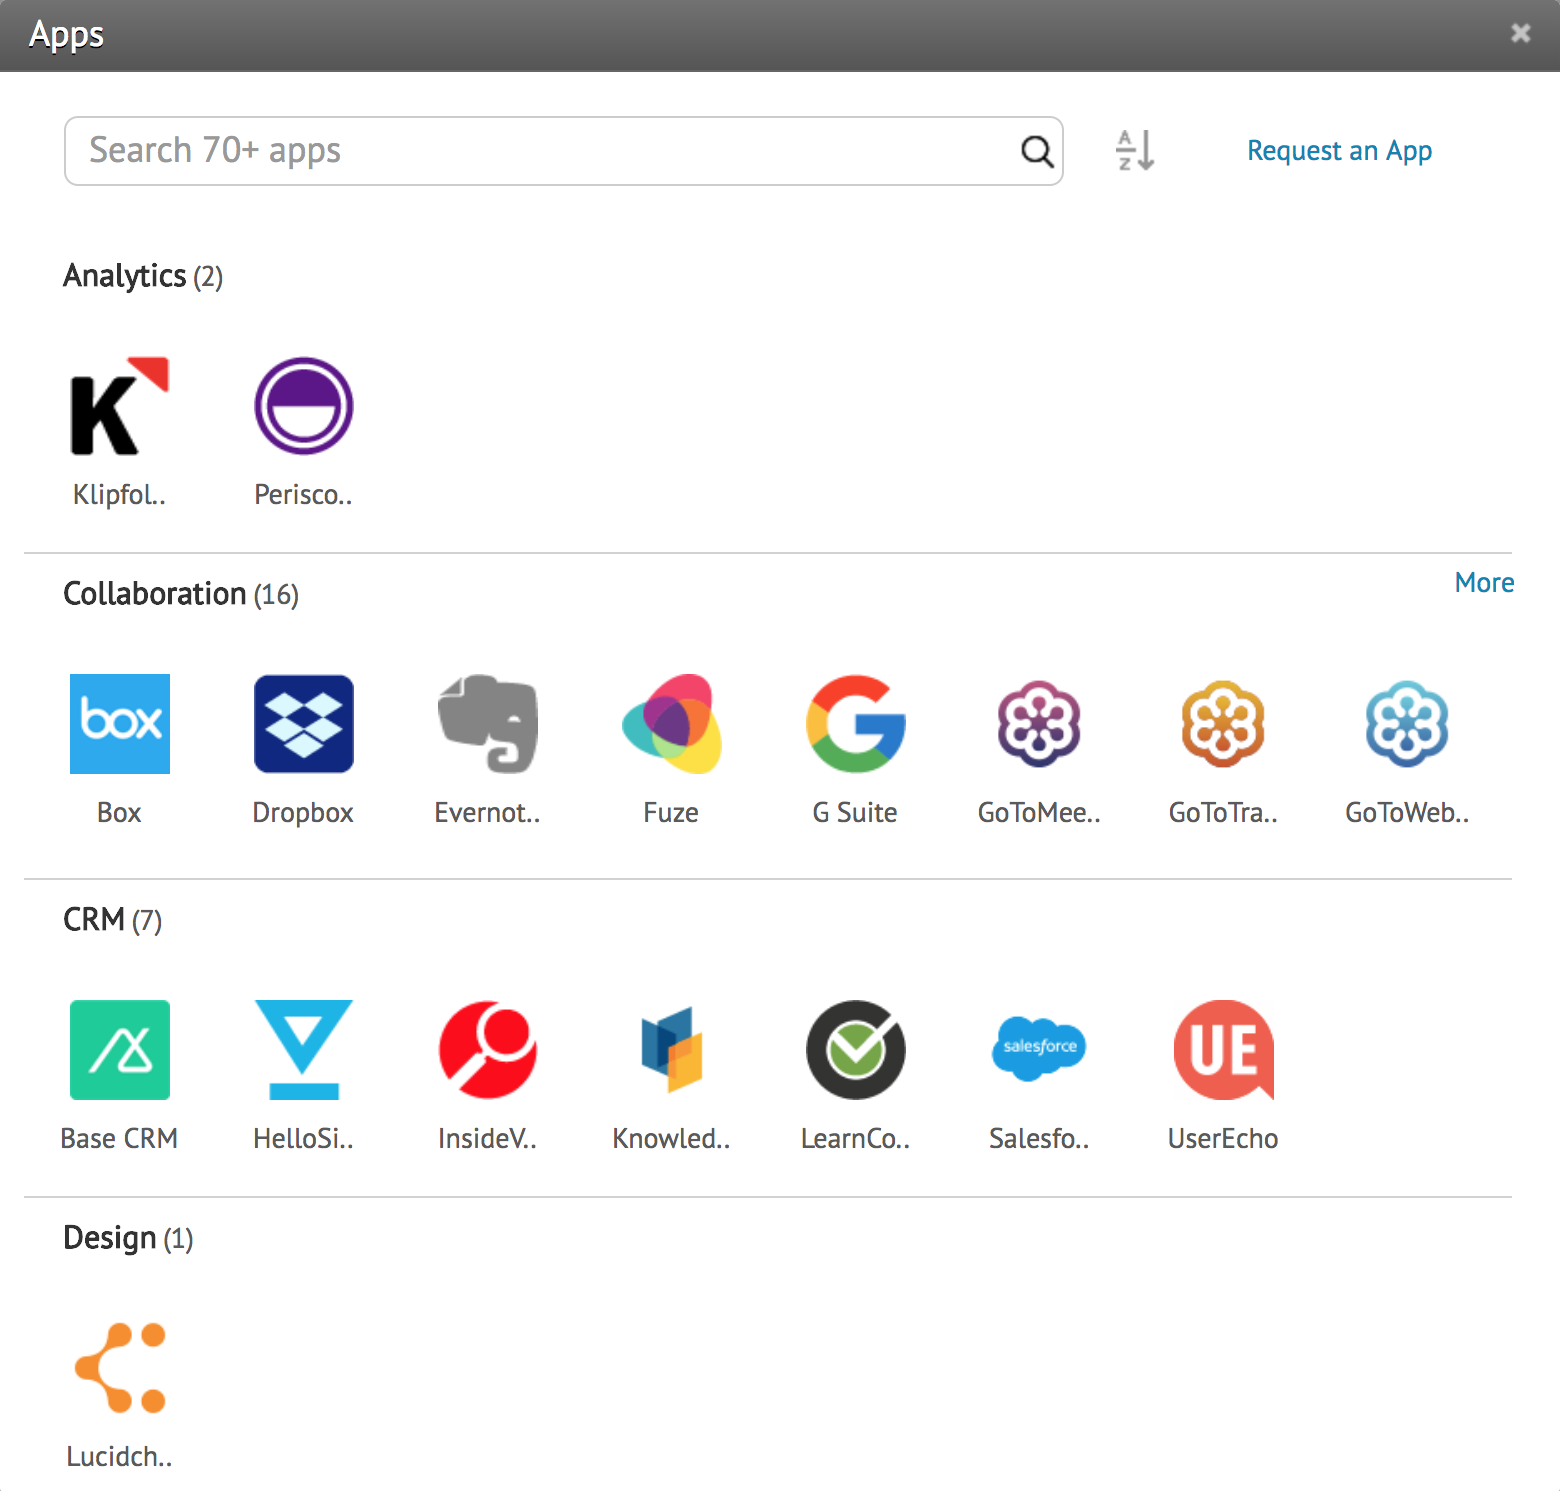
Task: Click the Analytics (2) heading
Action: point(143,276)
